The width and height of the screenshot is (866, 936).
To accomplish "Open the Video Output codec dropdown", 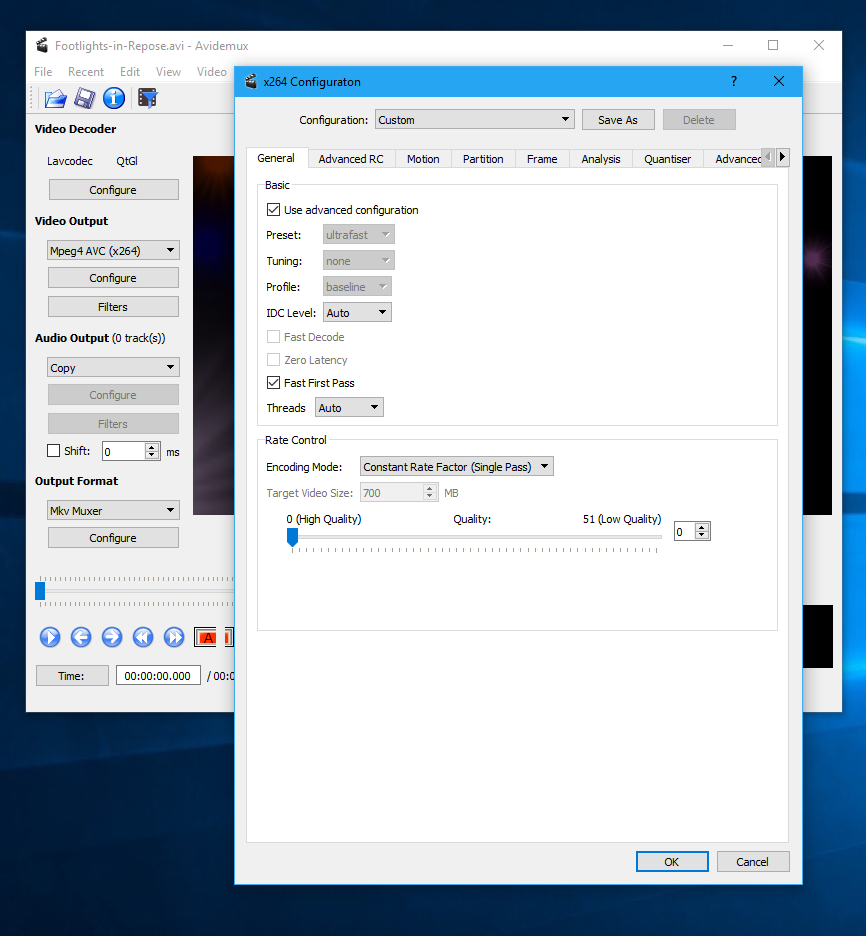I will pos(113,251).
